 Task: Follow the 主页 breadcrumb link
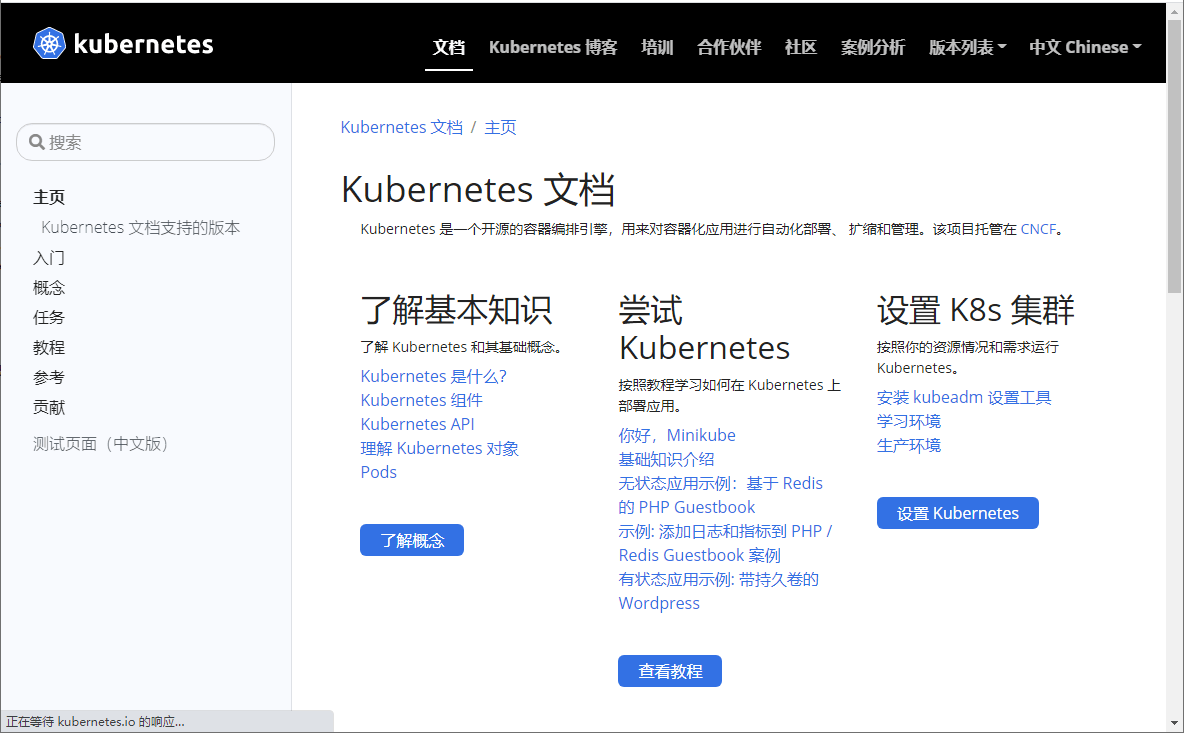[x=500, y=127]
